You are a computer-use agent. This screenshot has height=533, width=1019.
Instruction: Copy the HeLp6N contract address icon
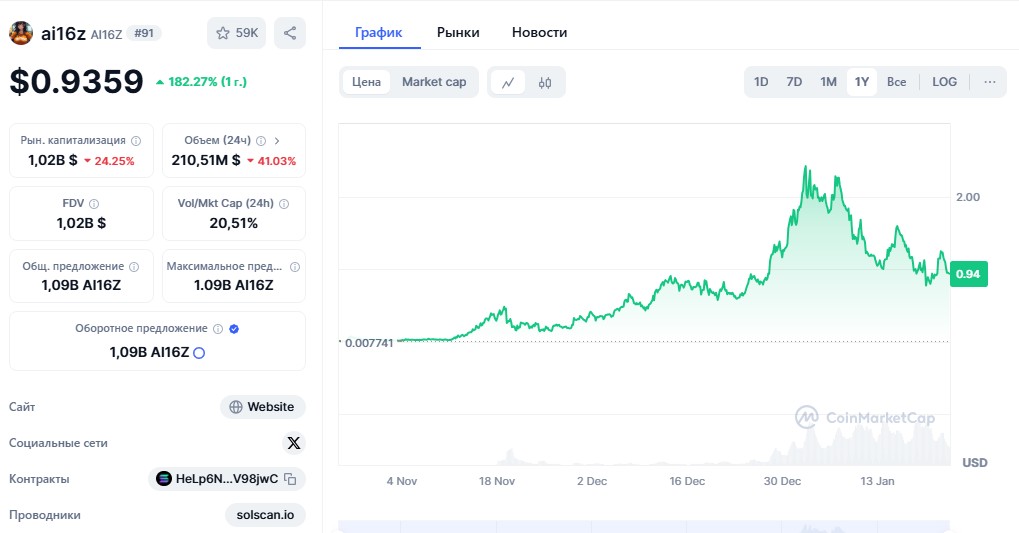290,479
